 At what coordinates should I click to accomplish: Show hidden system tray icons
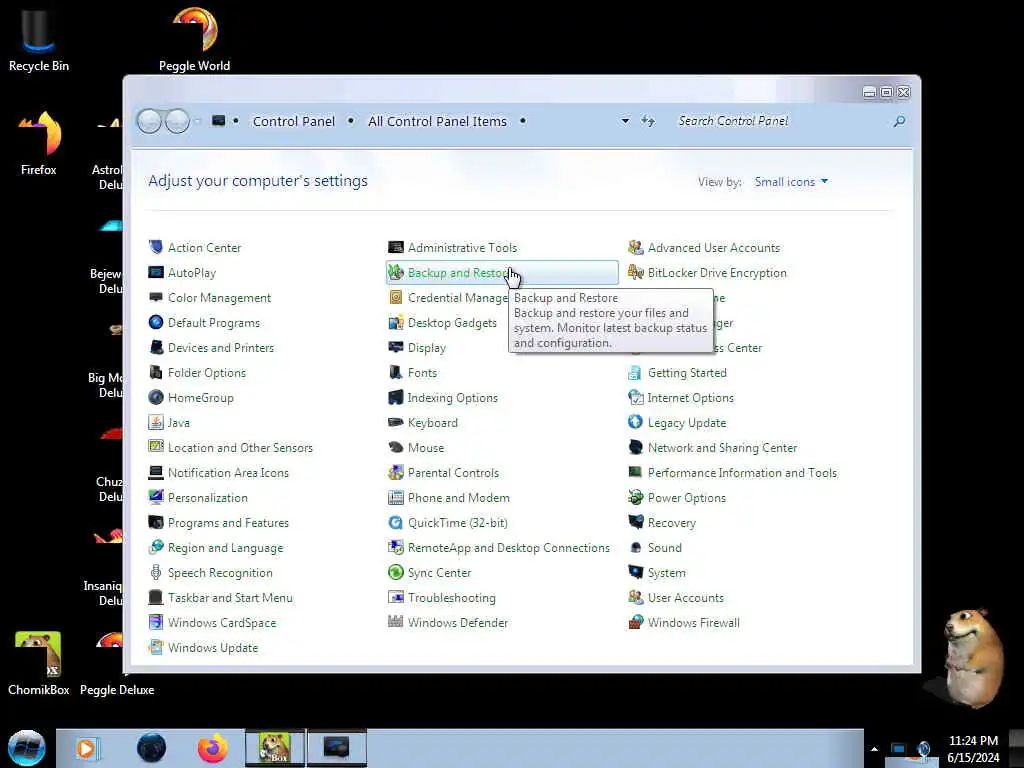874,749
